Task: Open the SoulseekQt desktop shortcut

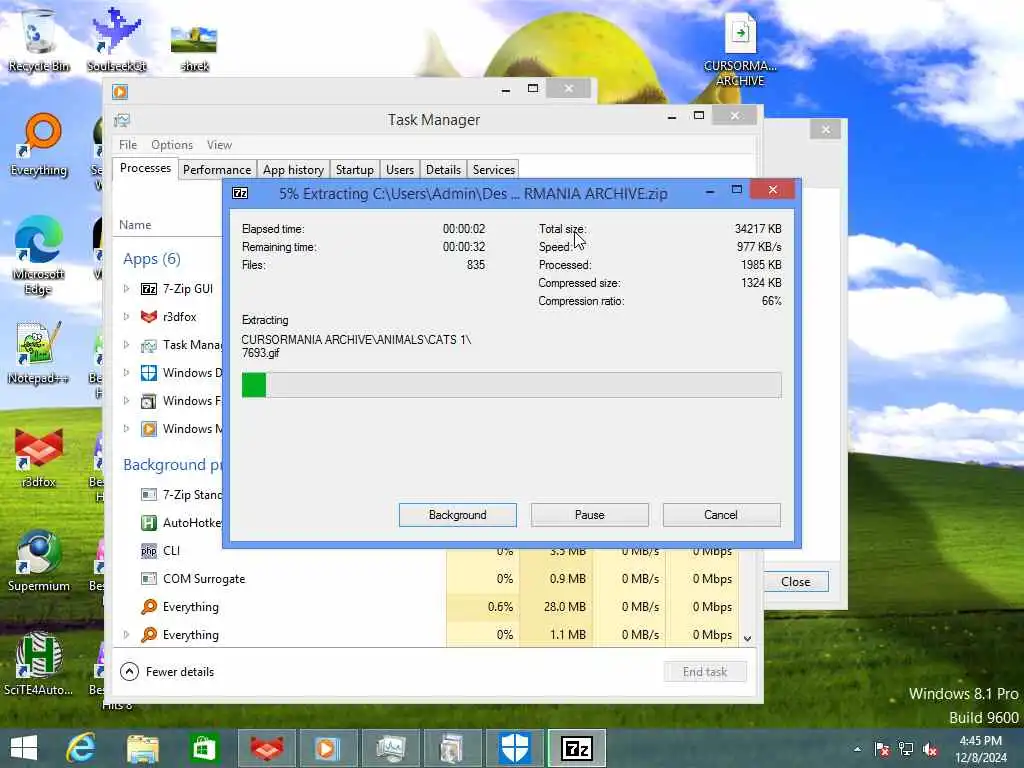Action: (116, 40)
